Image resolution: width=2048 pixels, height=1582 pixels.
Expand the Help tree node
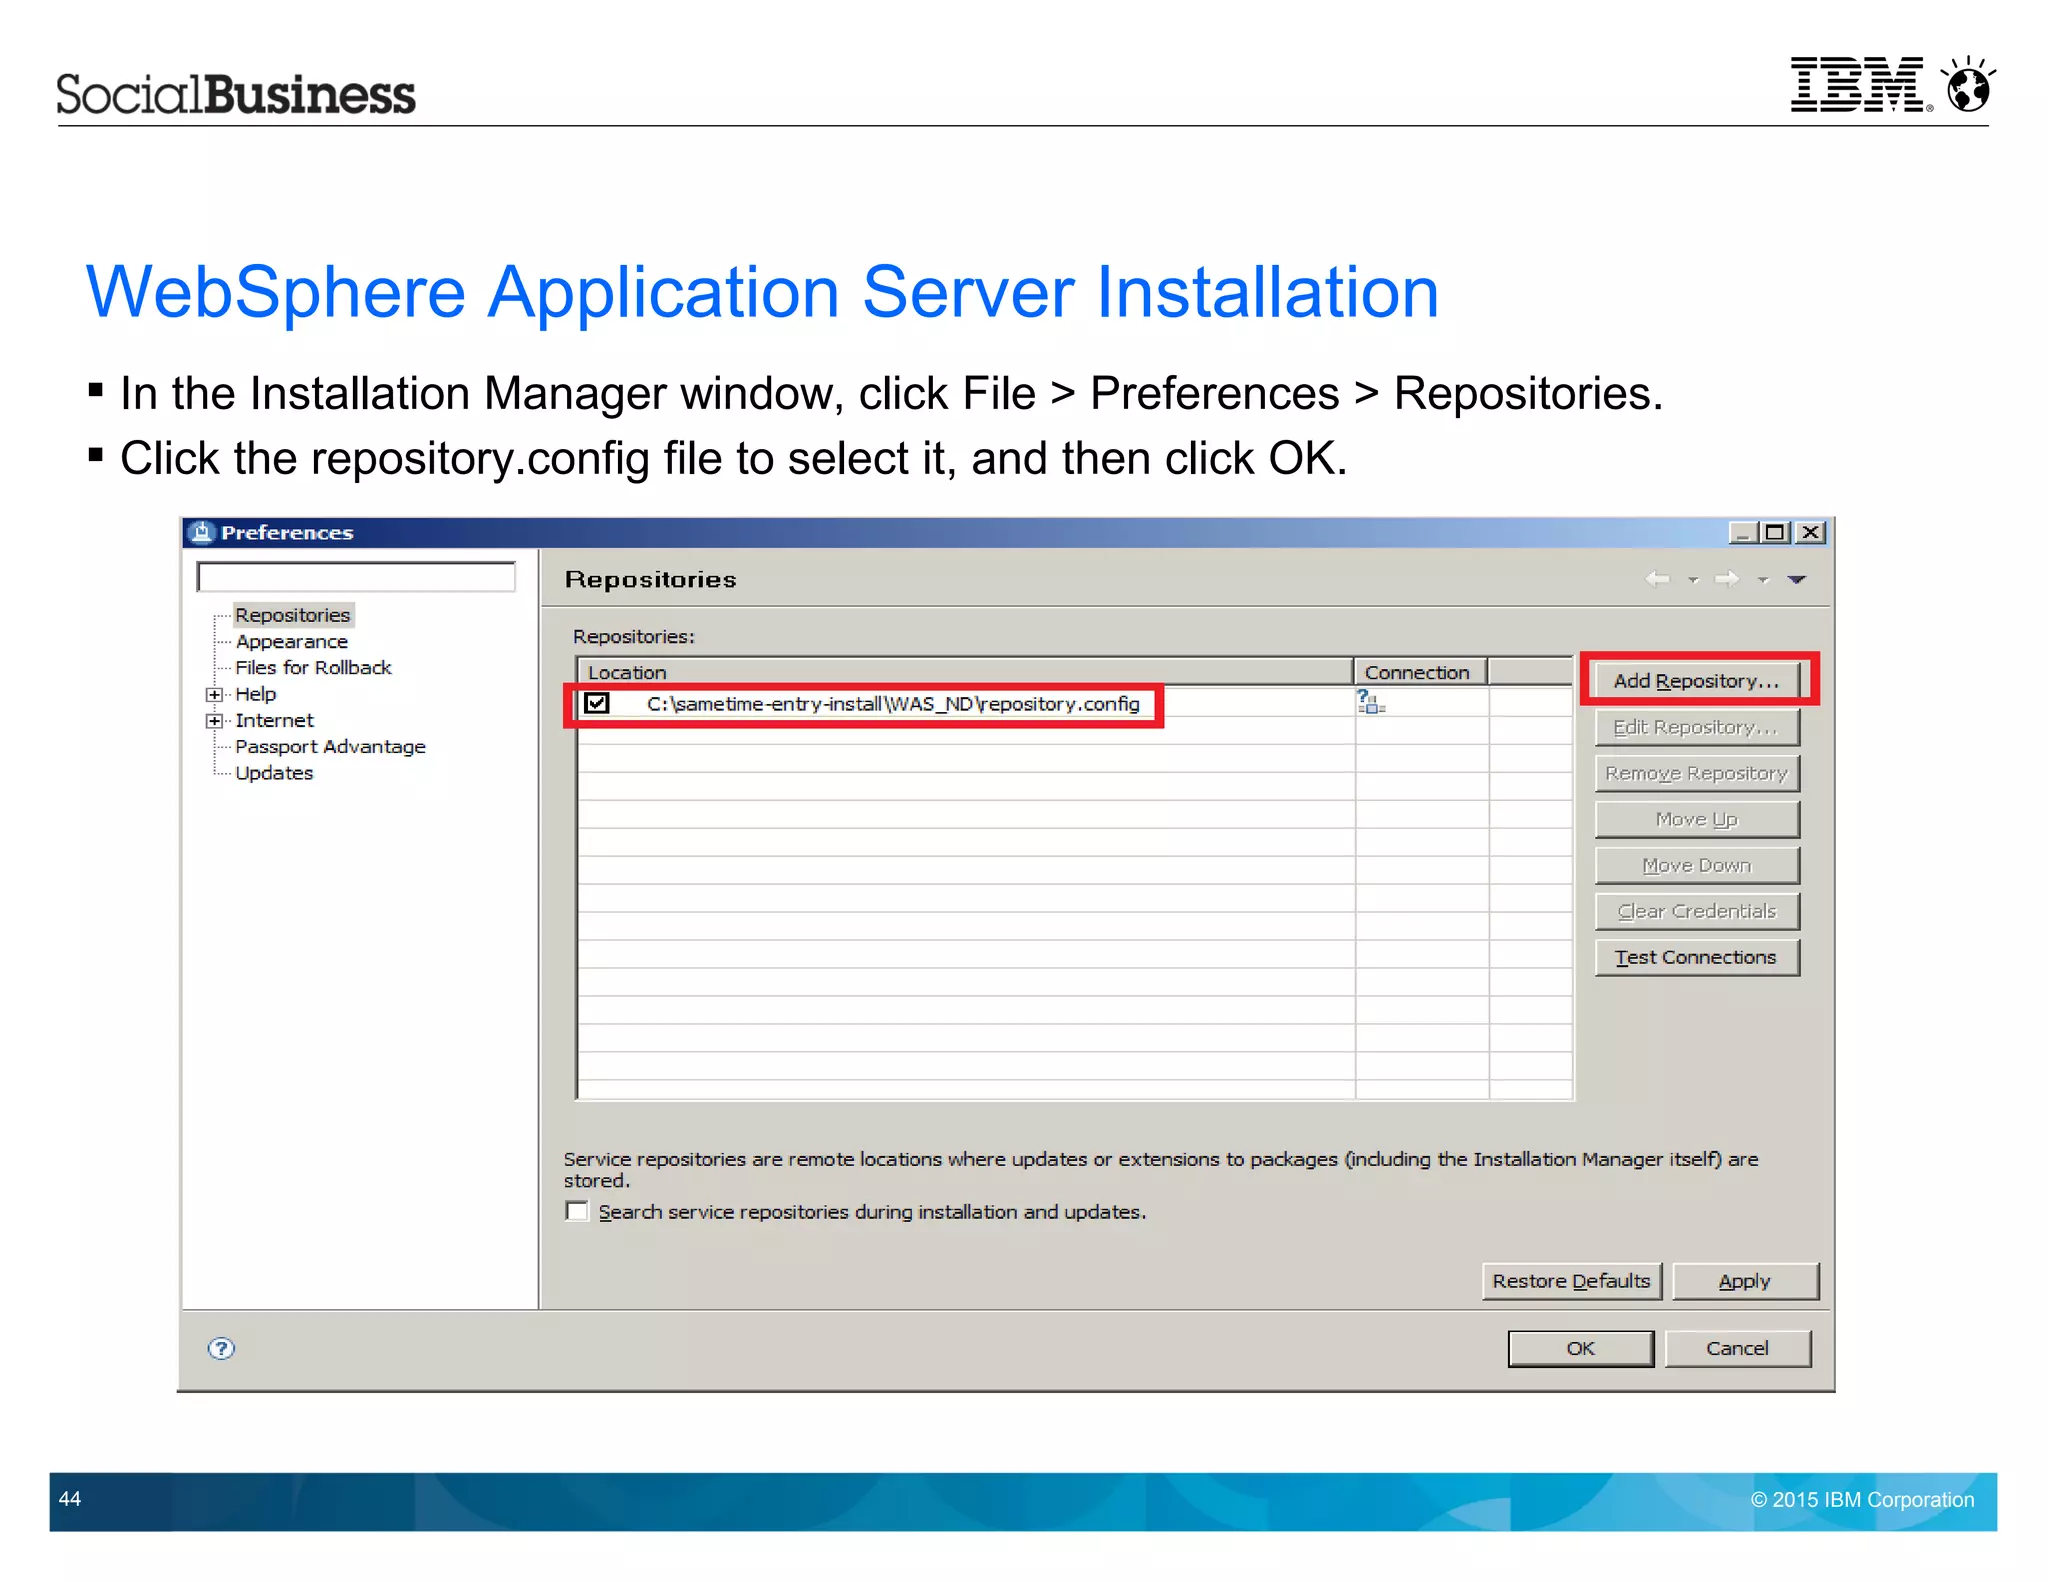coord(214,694)
